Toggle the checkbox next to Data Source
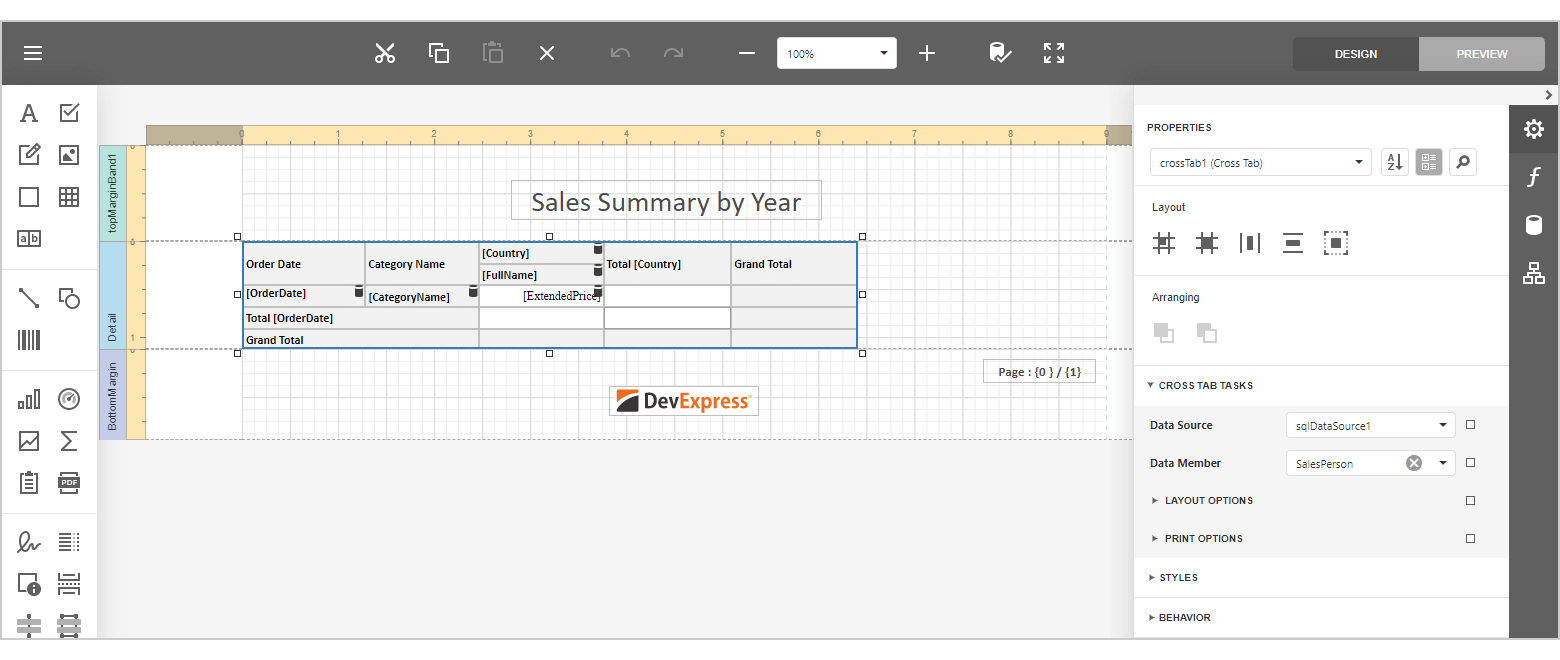The height and width of the screenshot is (660, 1560). coord(1470,424)
